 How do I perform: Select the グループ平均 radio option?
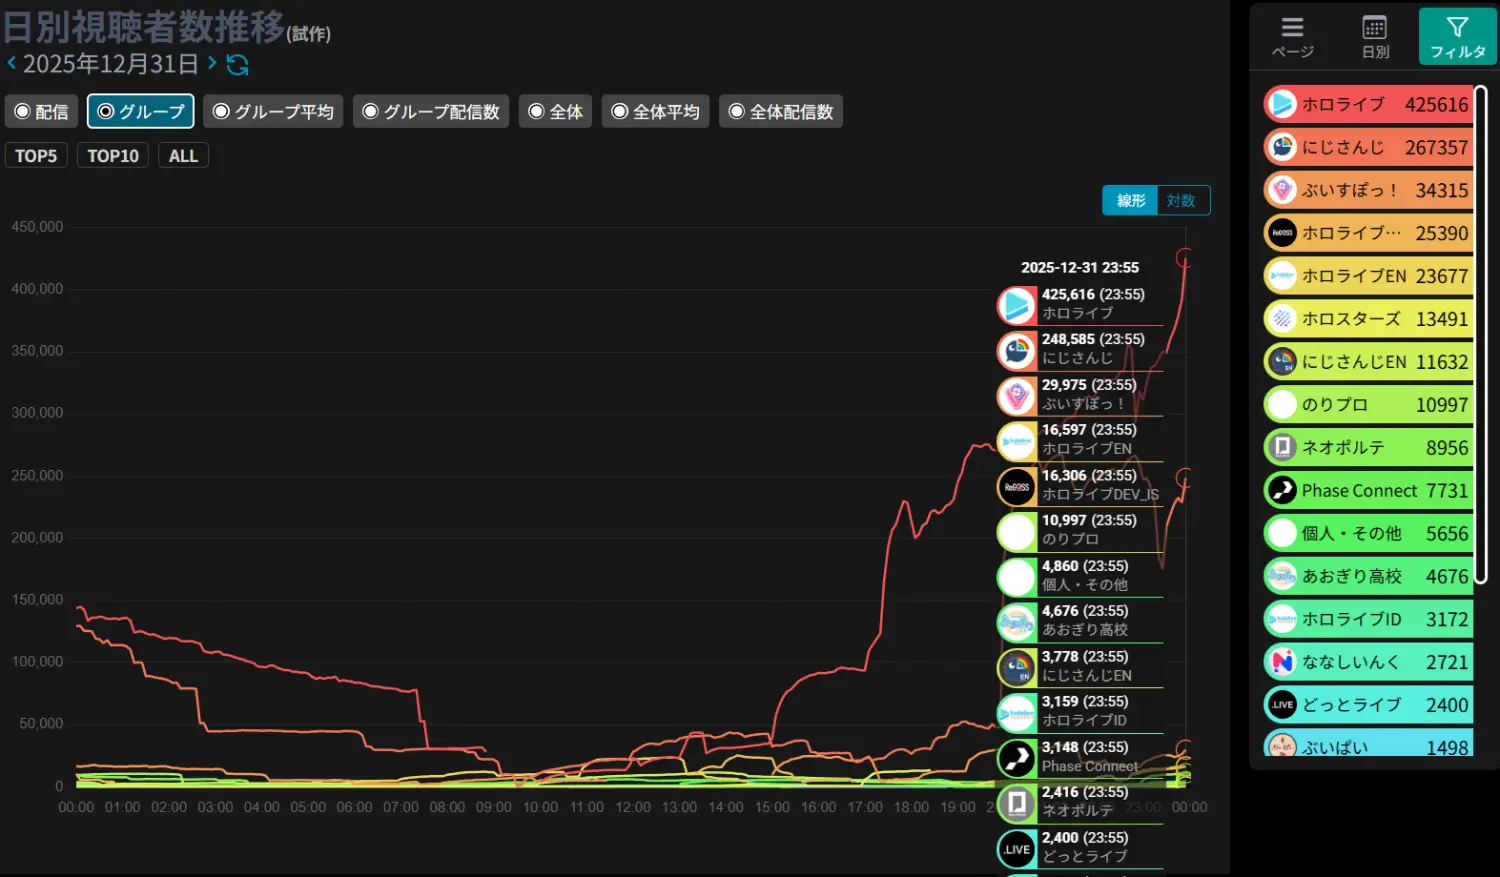pyautogui.click(x=273, y=112)
